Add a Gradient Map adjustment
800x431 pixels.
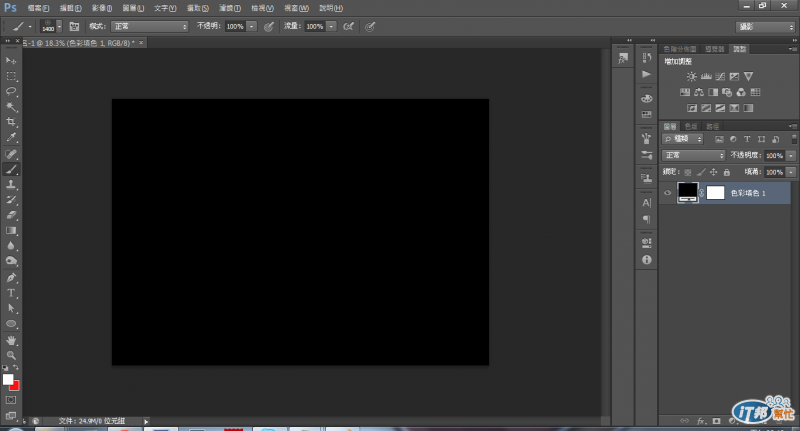coord(748,108)
